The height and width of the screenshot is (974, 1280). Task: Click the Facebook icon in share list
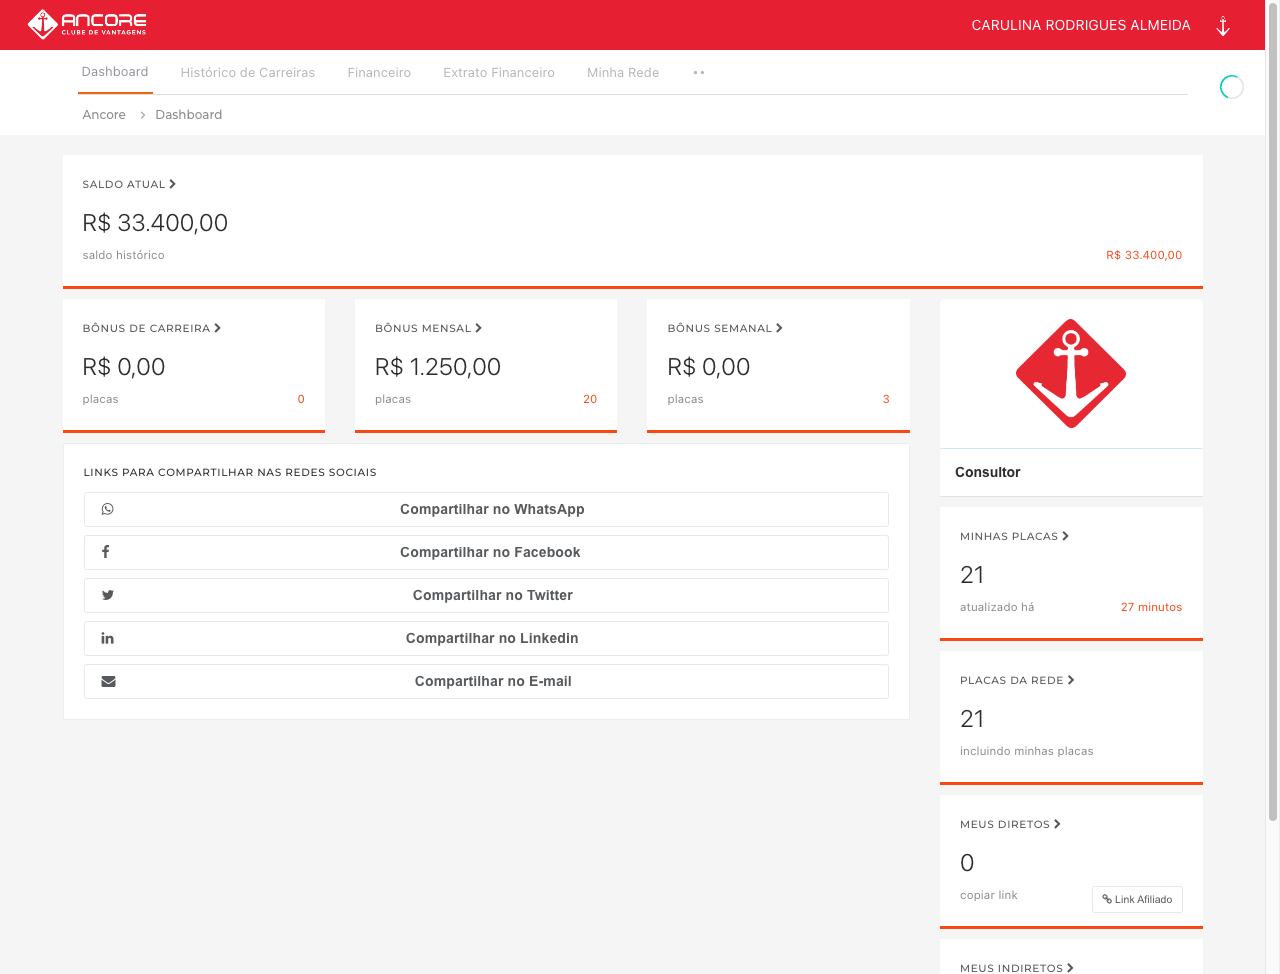pyautogui.click(x=106, y=552)
